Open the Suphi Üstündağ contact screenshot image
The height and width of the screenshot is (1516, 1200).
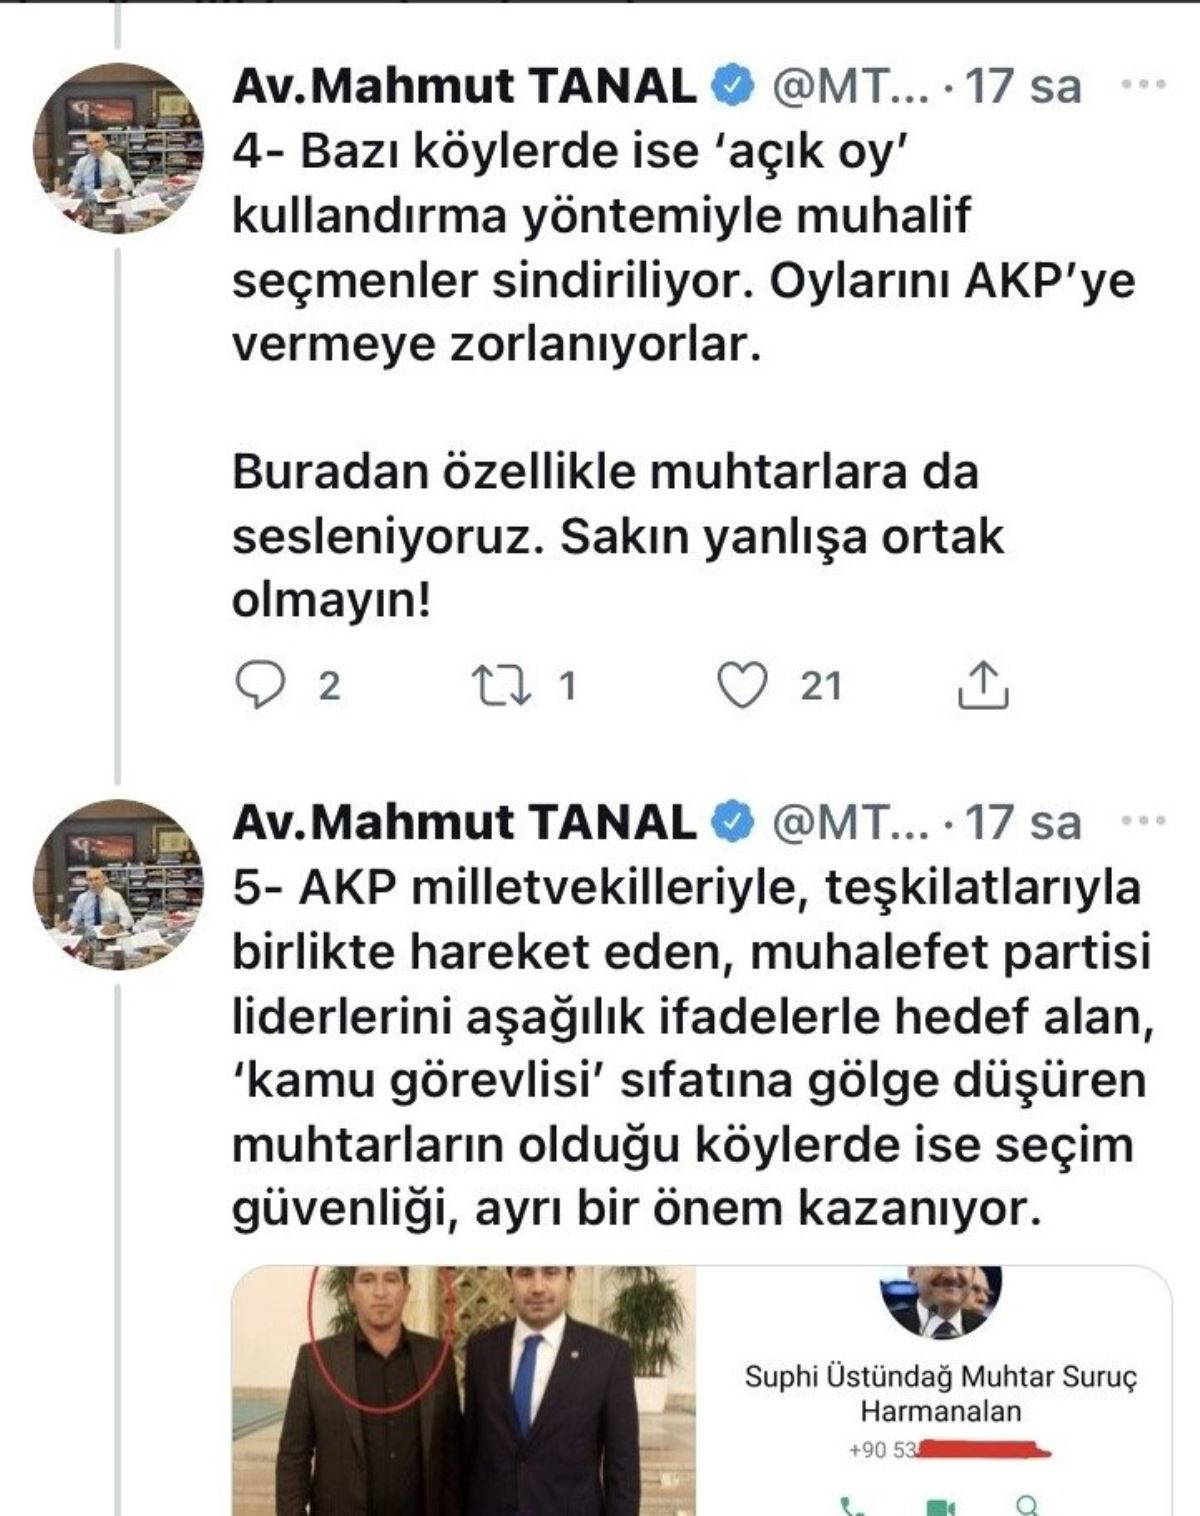[938, 1390]
